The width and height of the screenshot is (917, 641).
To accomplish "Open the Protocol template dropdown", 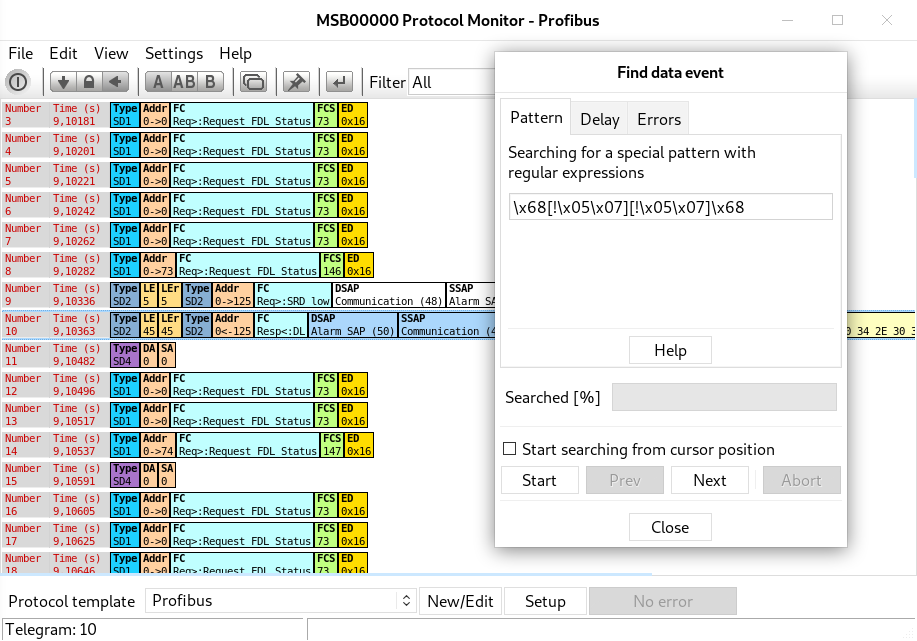I will click(x=281, y=601).
